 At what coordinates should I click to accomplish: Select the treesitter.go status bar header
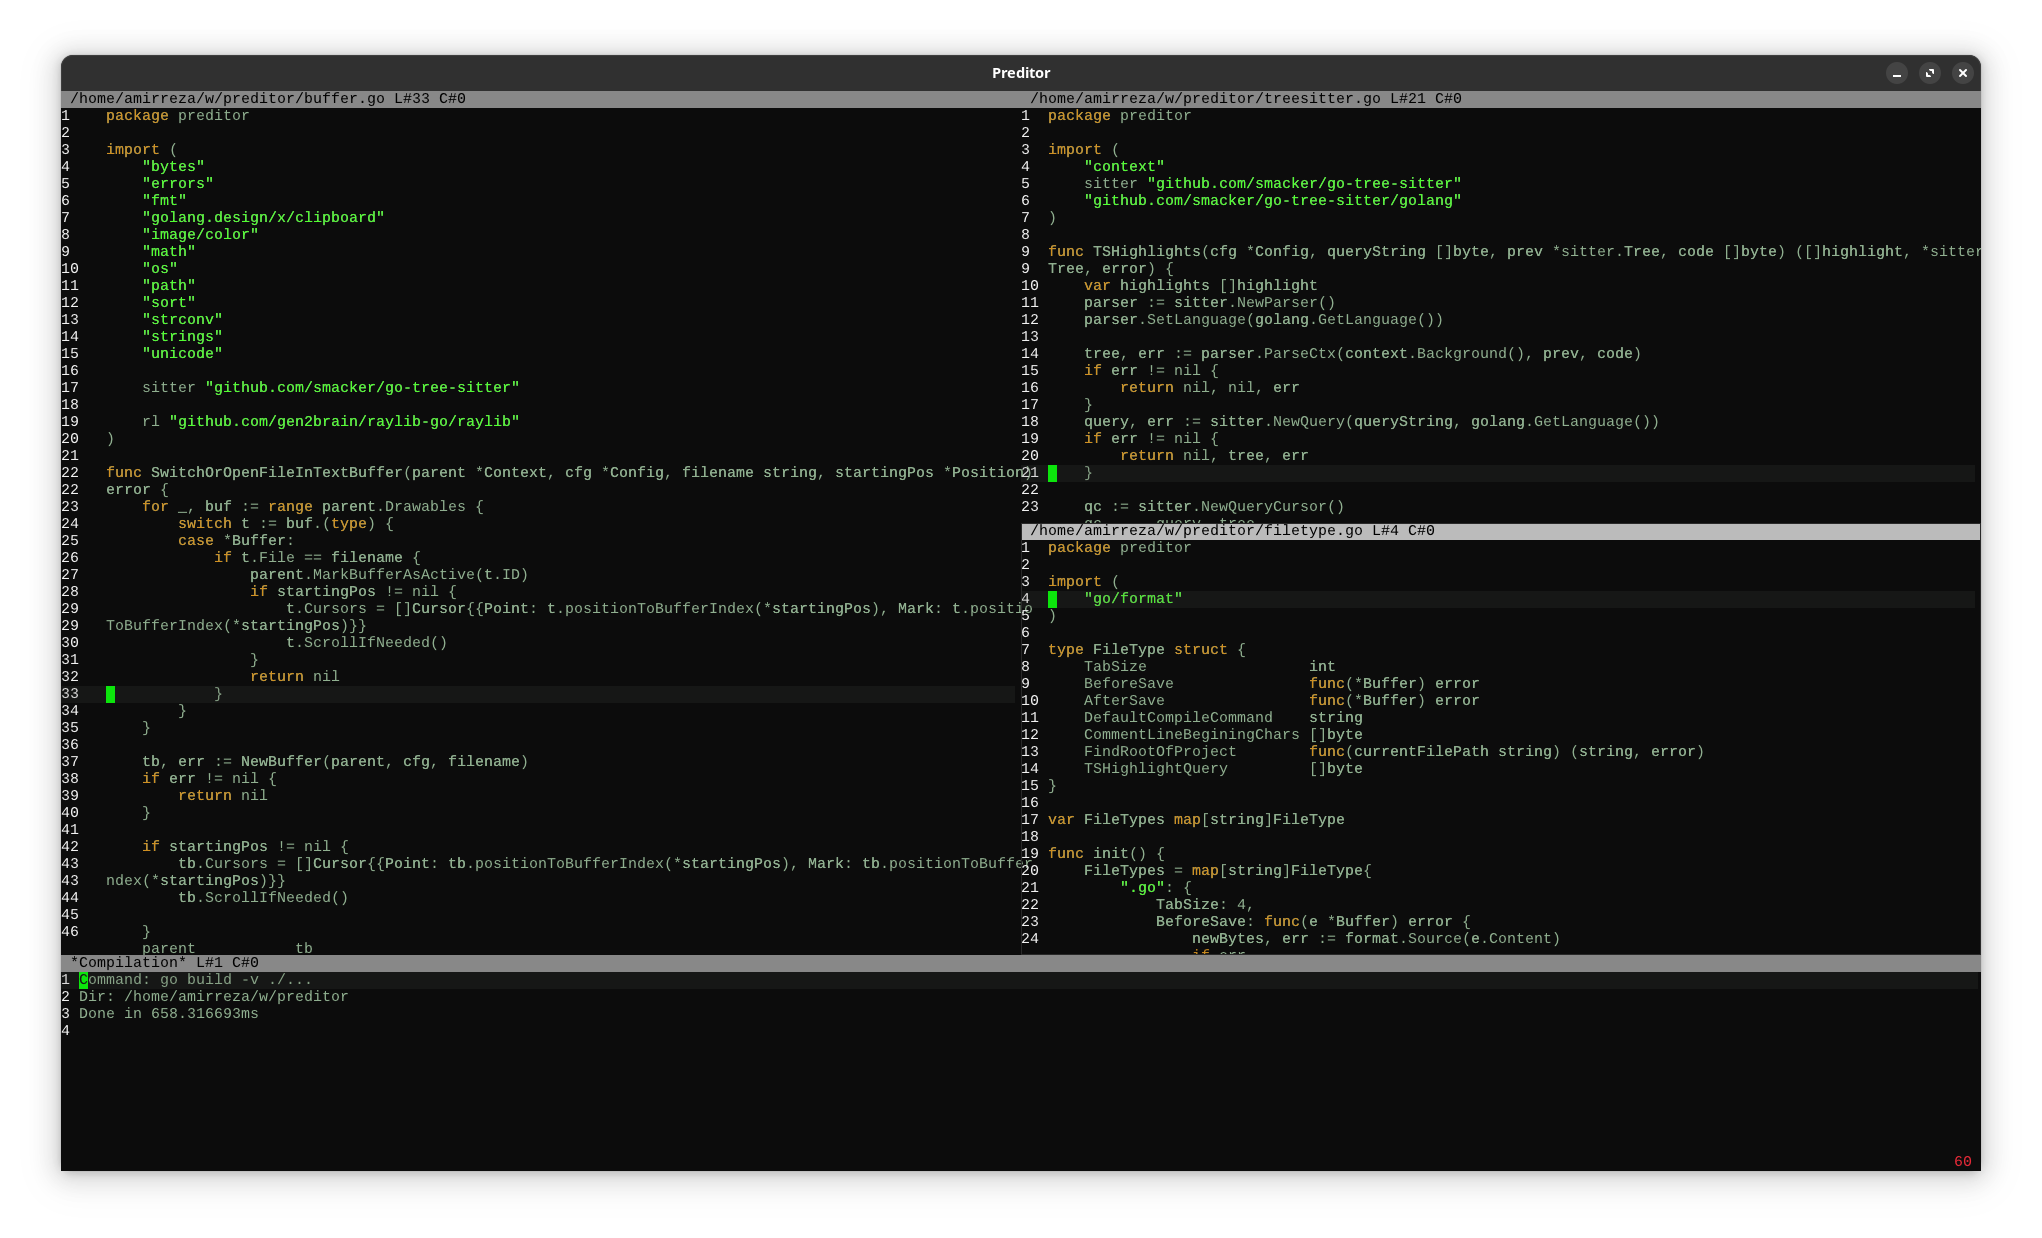coord(1245,99)
